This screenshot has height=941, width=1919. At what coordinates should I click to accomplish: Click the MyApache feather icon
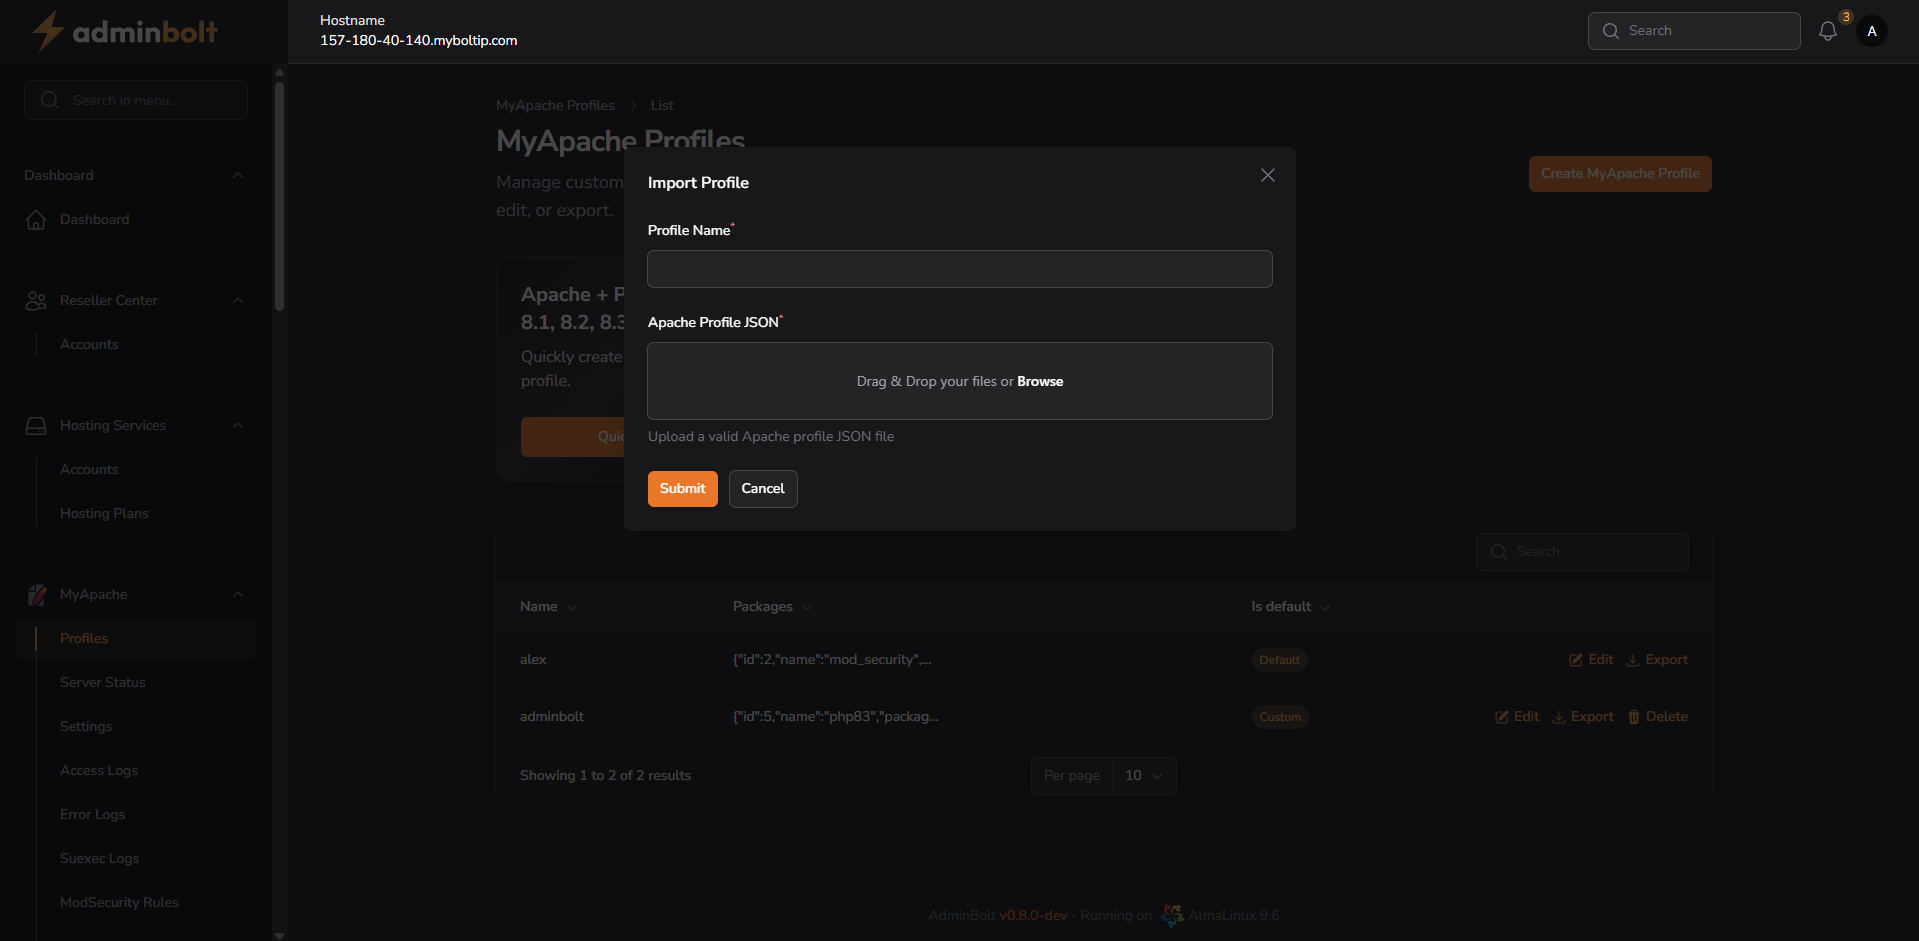36,594
